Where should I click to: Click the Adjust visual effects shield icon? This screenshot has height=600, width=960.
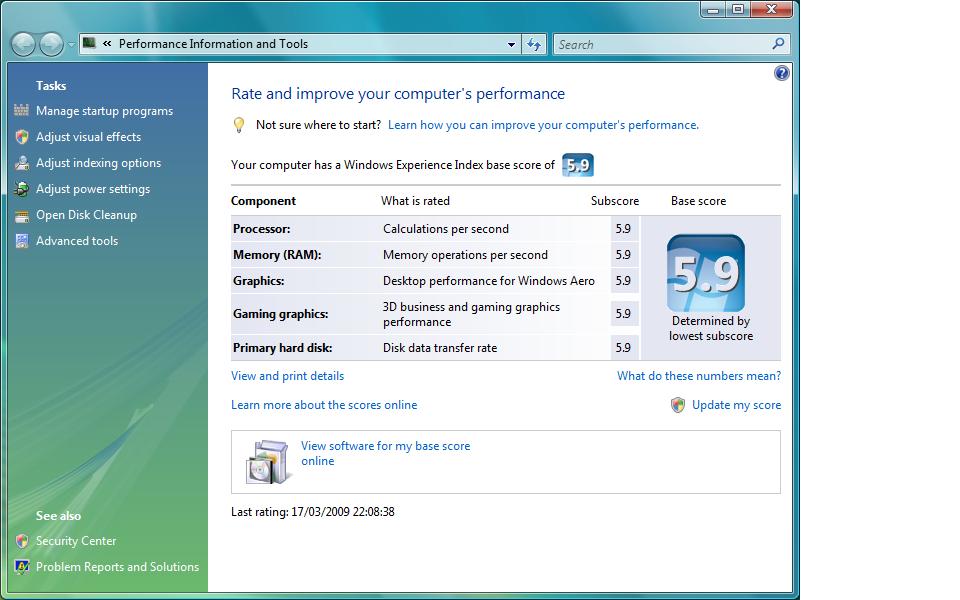pyautogui.click(x=21, y=137)
